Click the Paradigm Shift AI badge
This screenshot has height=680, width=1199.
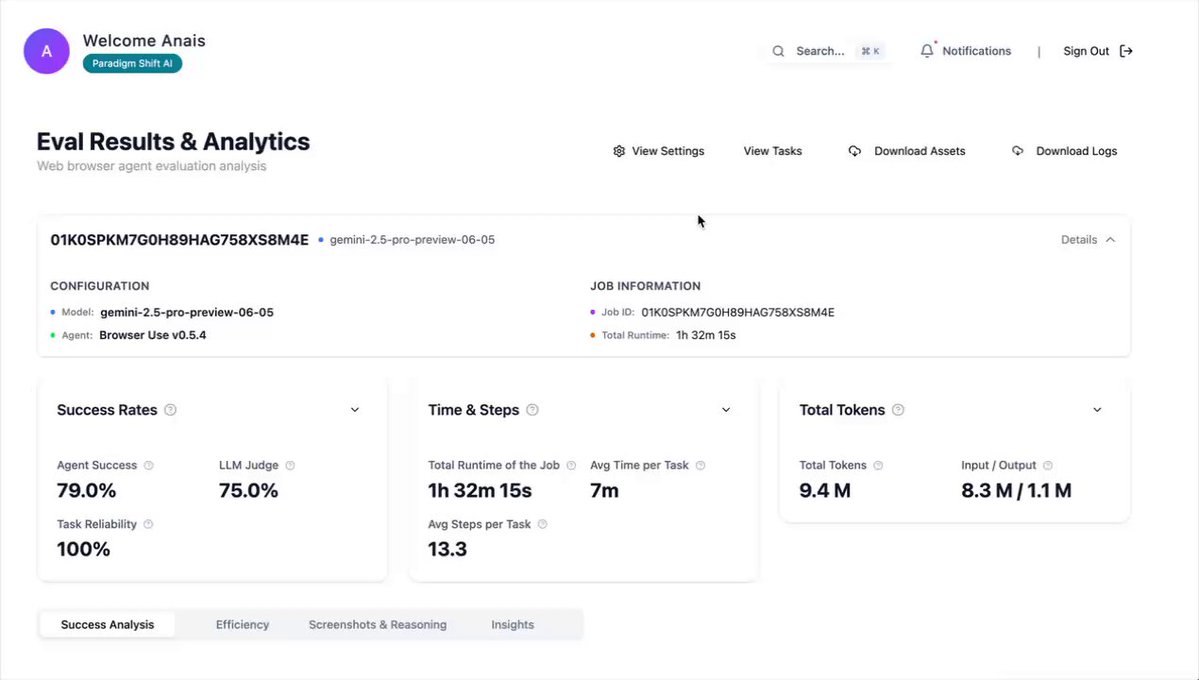(x=132, y=63)
